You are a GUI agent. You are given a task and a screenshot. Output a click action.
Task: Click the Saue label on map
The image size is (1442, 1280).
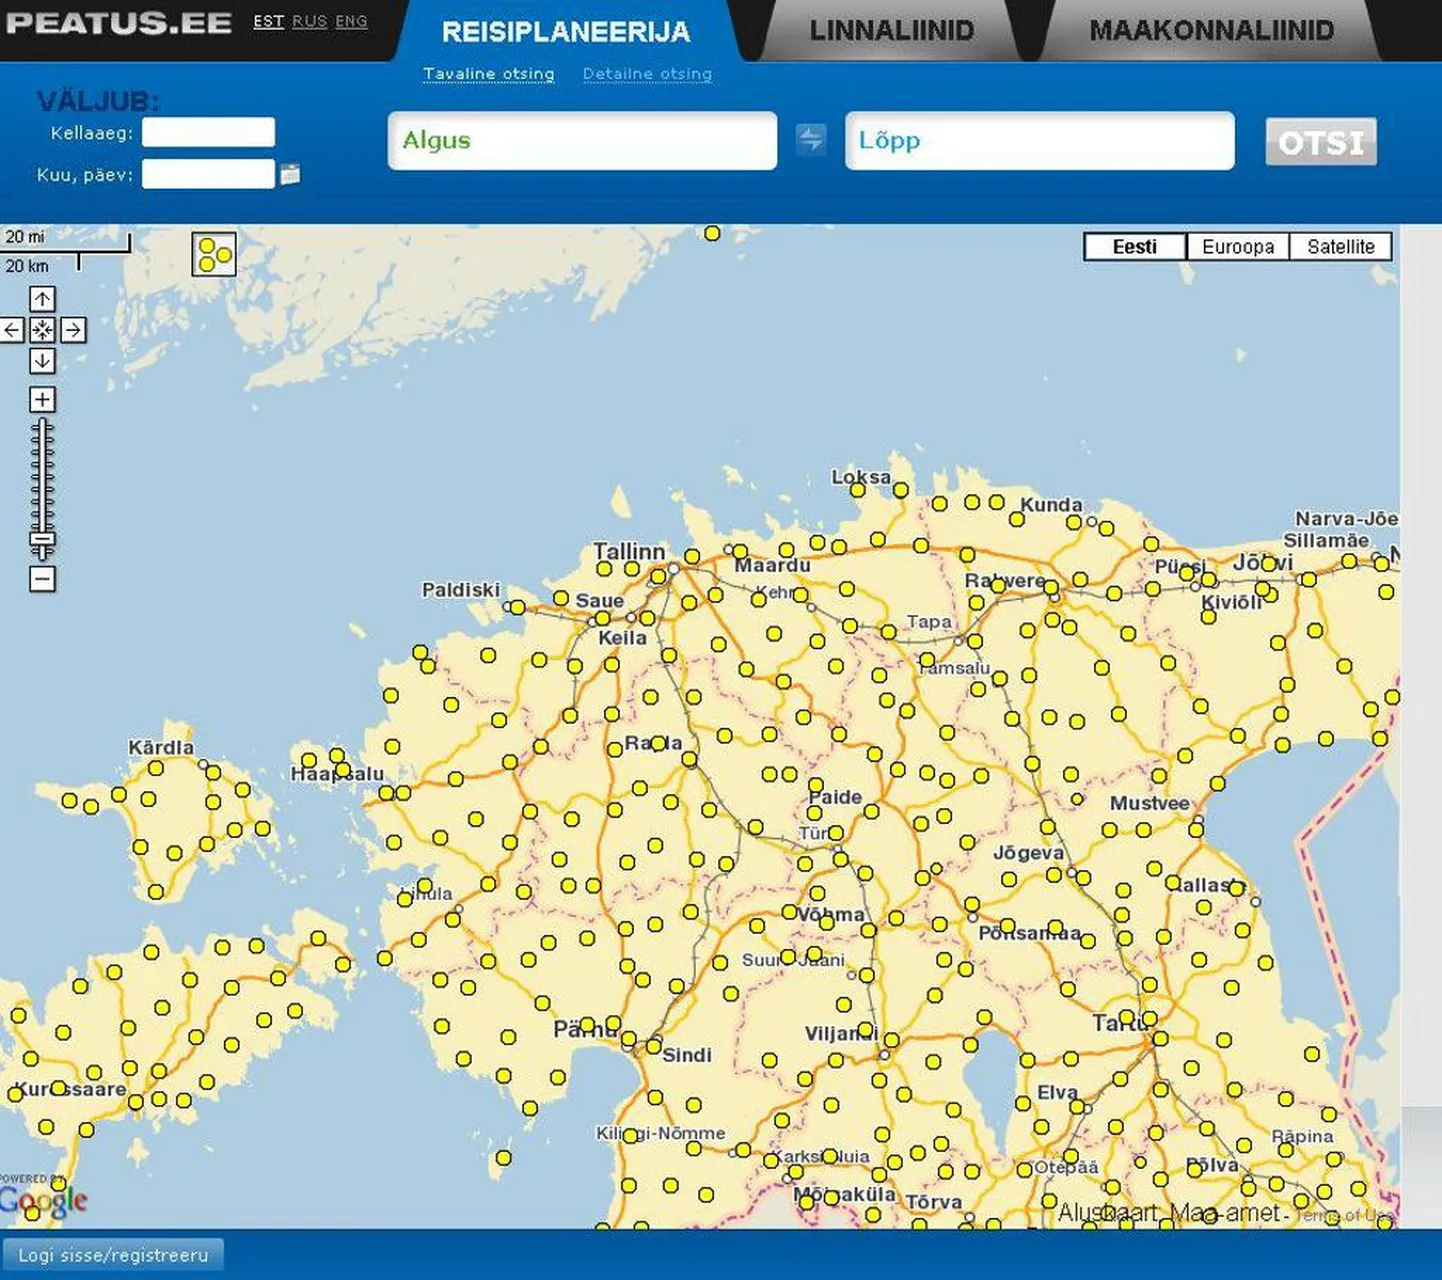point(599,601)
